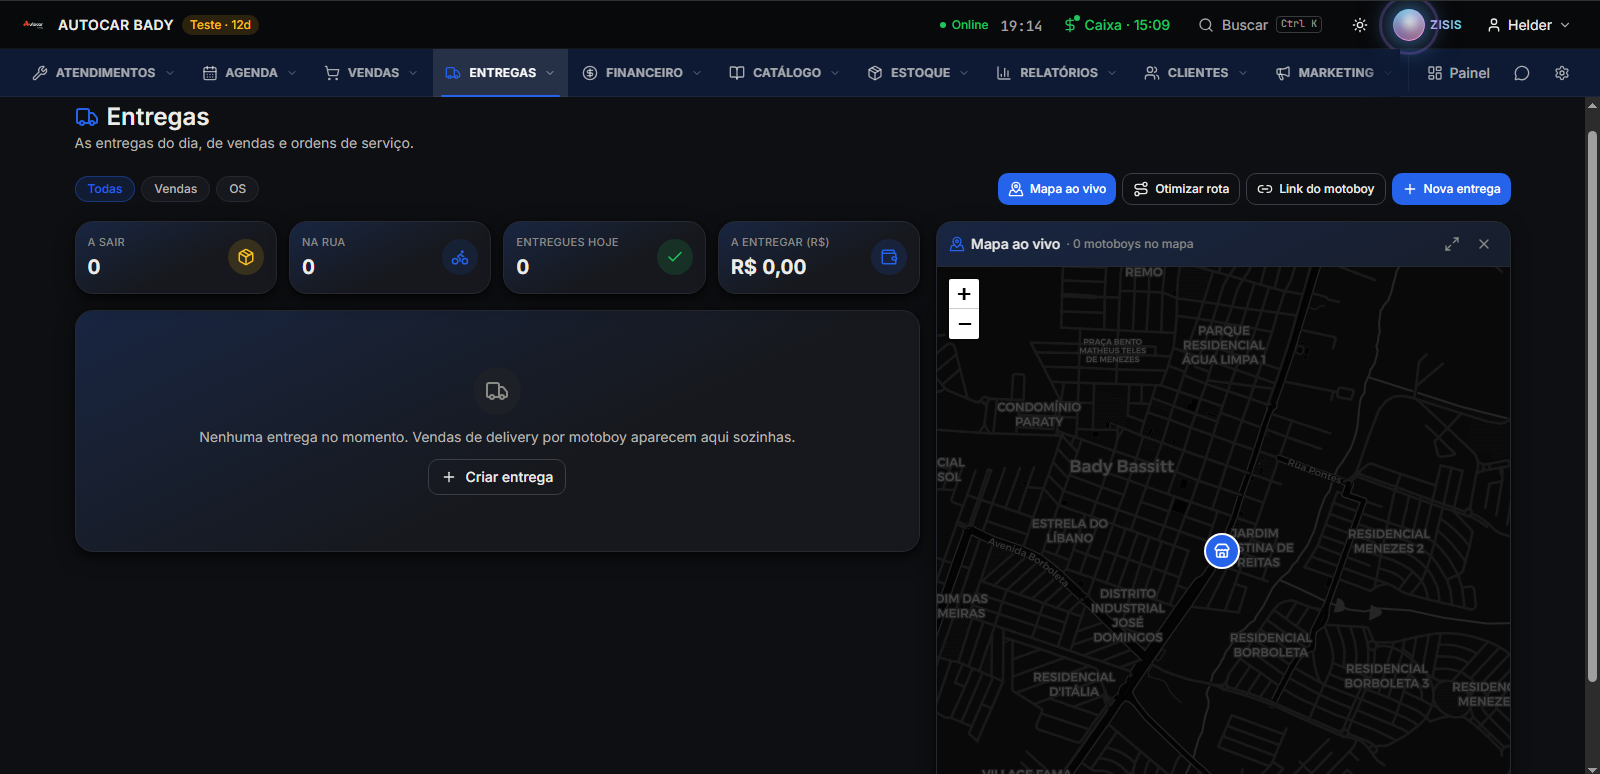Screen dimensions: 1600x774
Task: Select the OS filter chip
Action: (237, 189)
